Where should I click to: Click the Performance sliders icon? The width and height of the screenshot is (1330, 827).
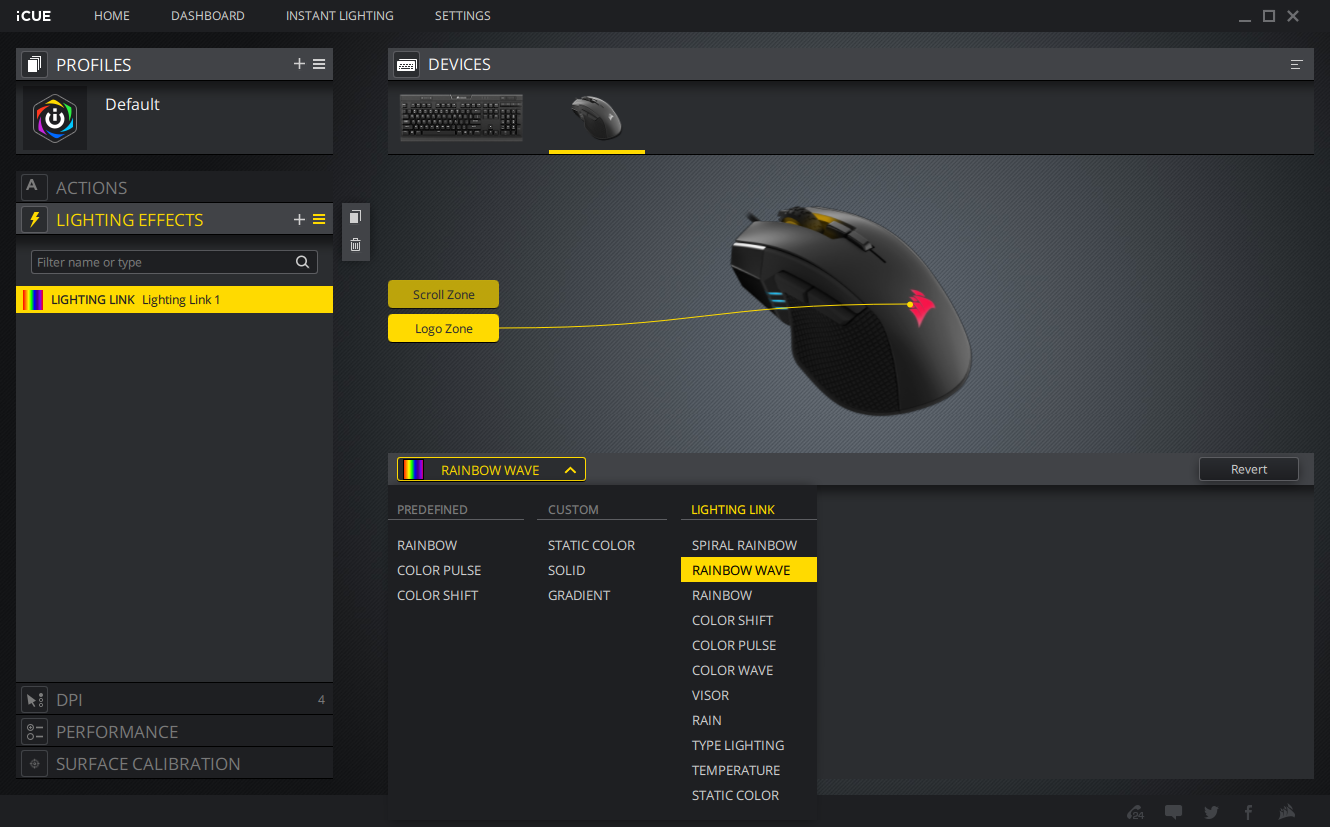coord(35,731)
